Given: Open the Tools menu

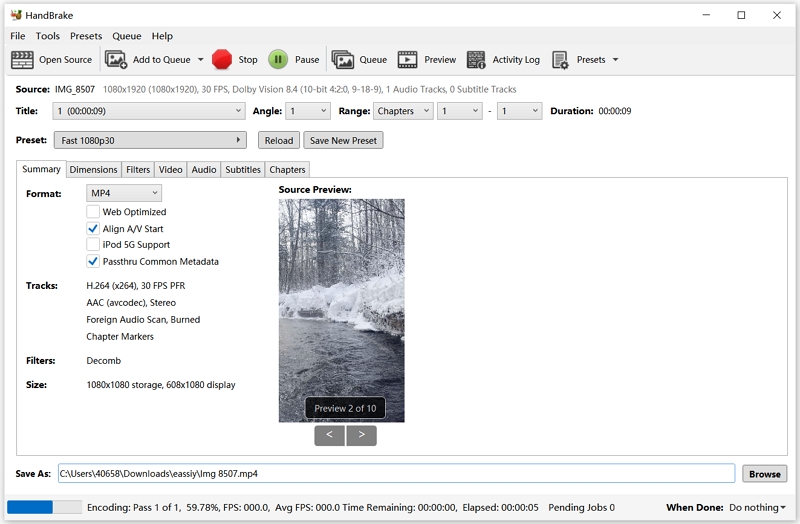Looking at the screenshot, I should click(47, 36).
